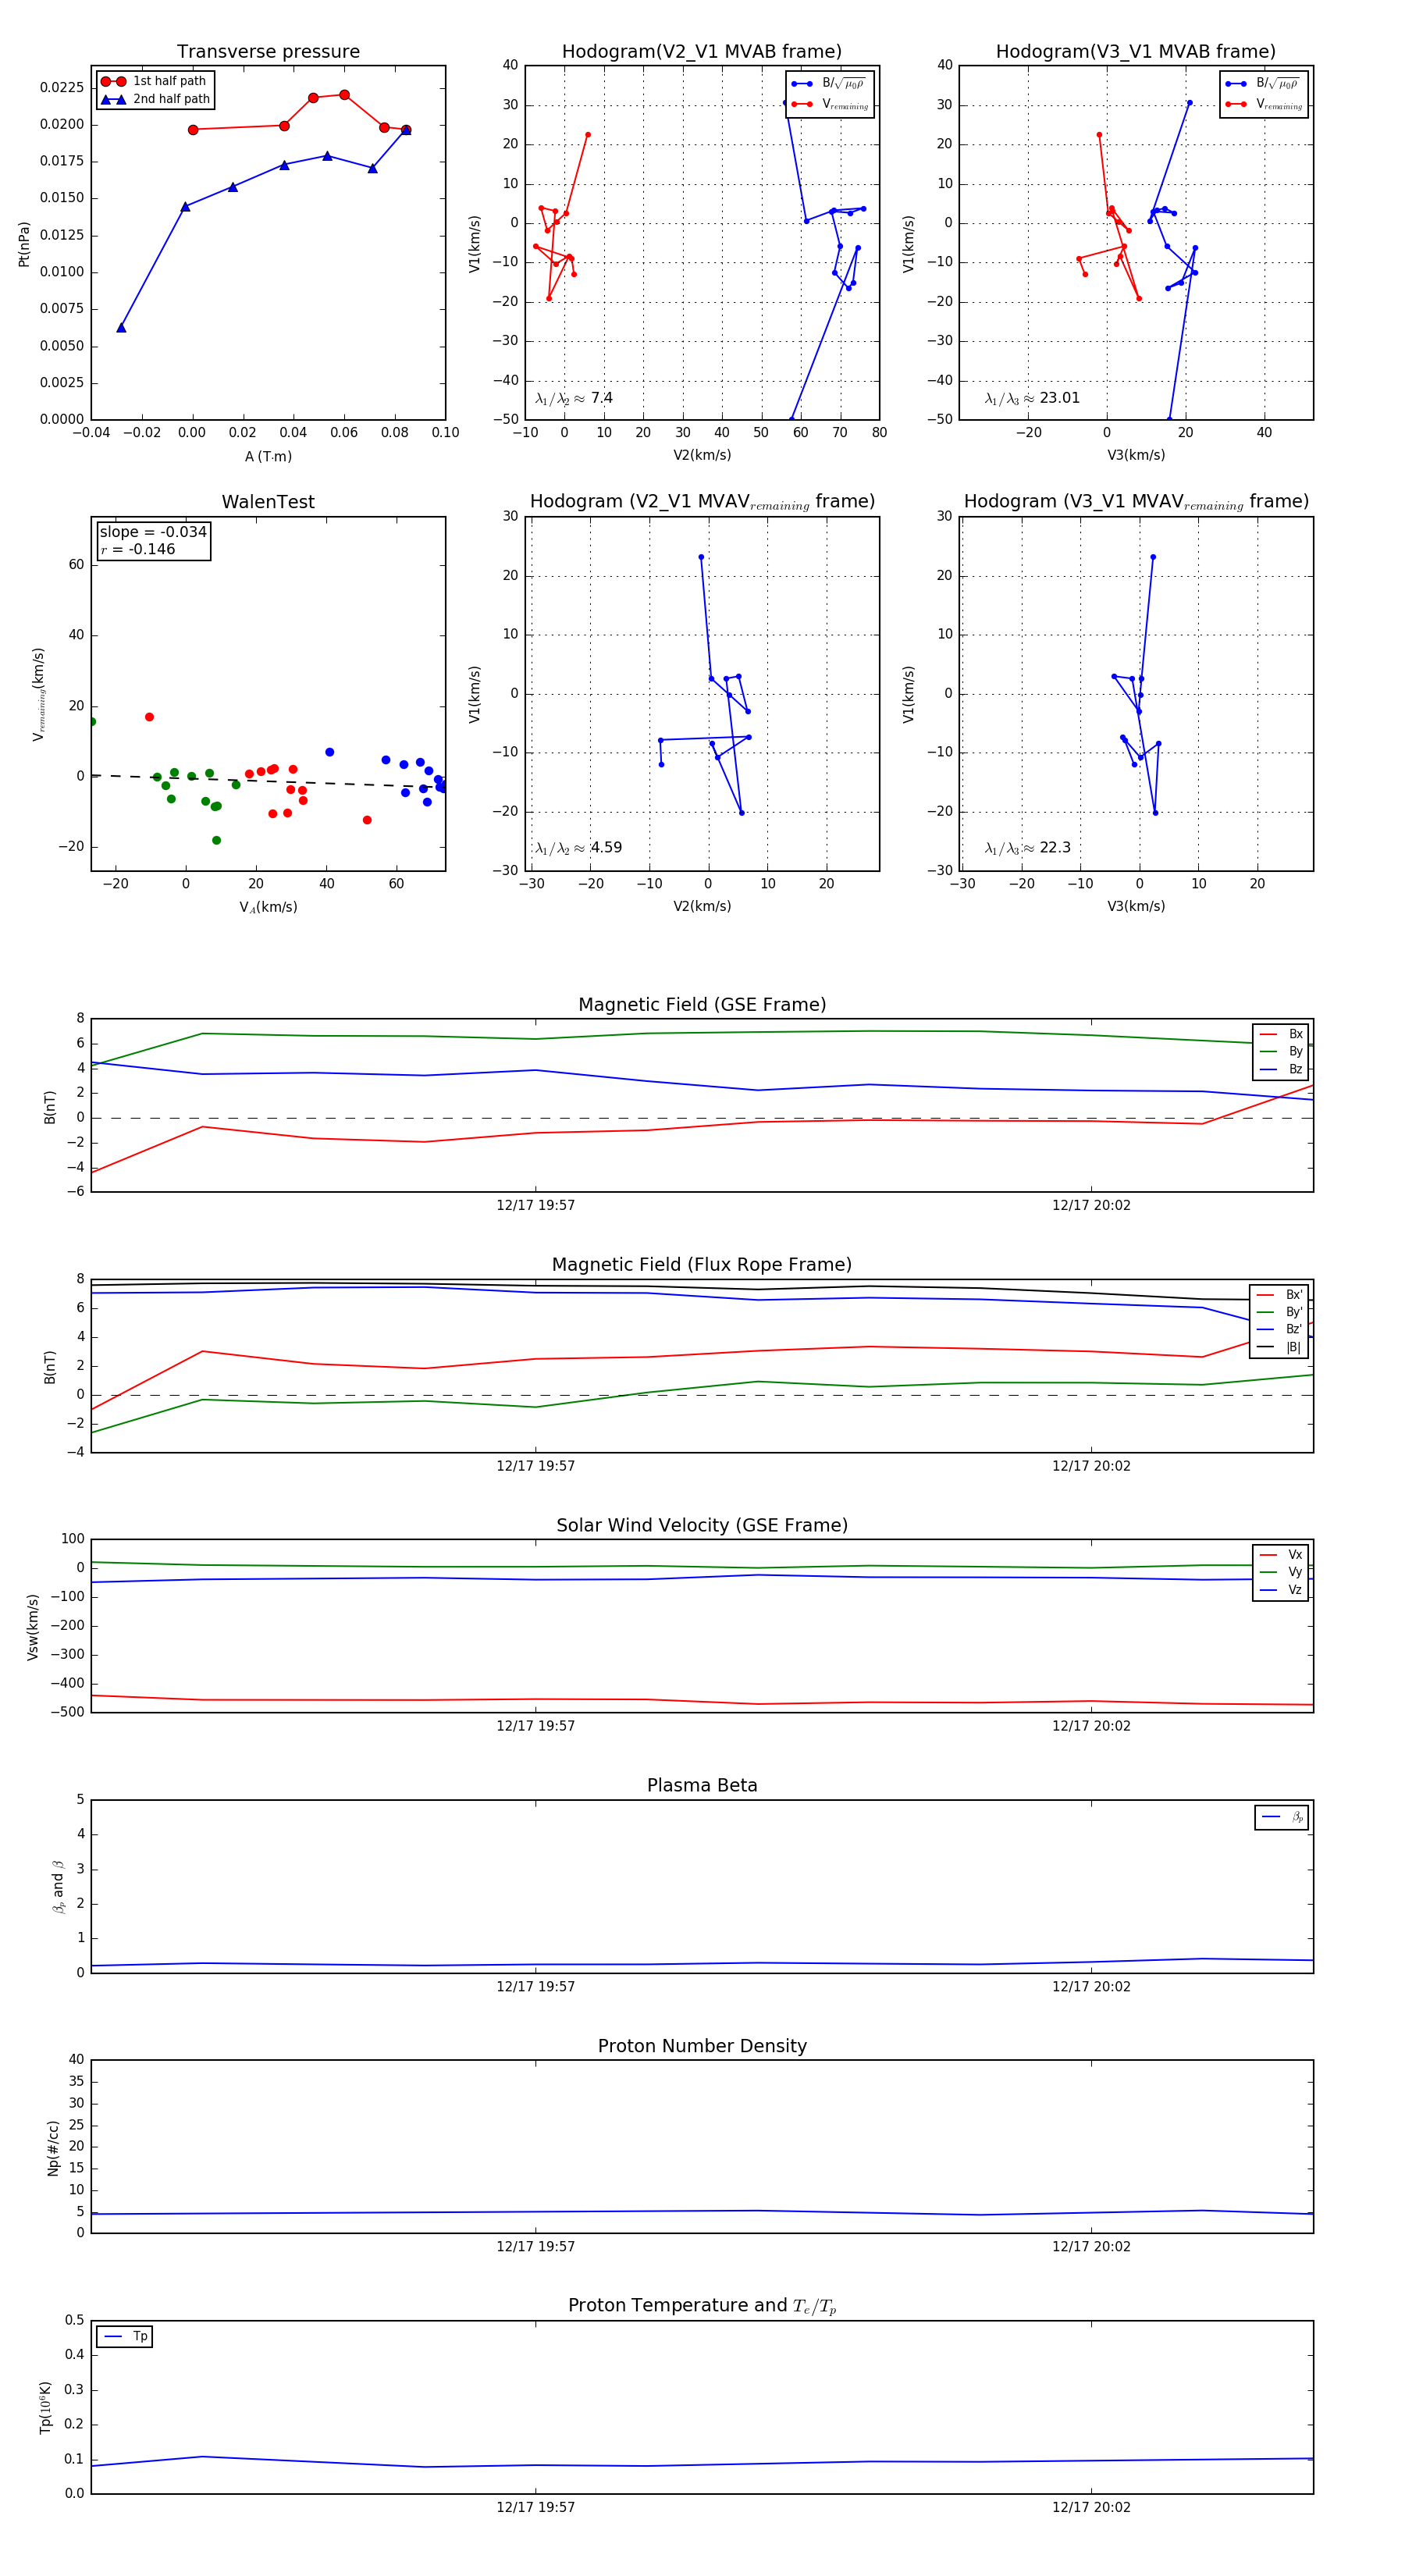Image resolution: width=1405 pixels, height=2576 pixels.
Task: Select the Bz' legend entry
Action: tap(1279, 1329)
